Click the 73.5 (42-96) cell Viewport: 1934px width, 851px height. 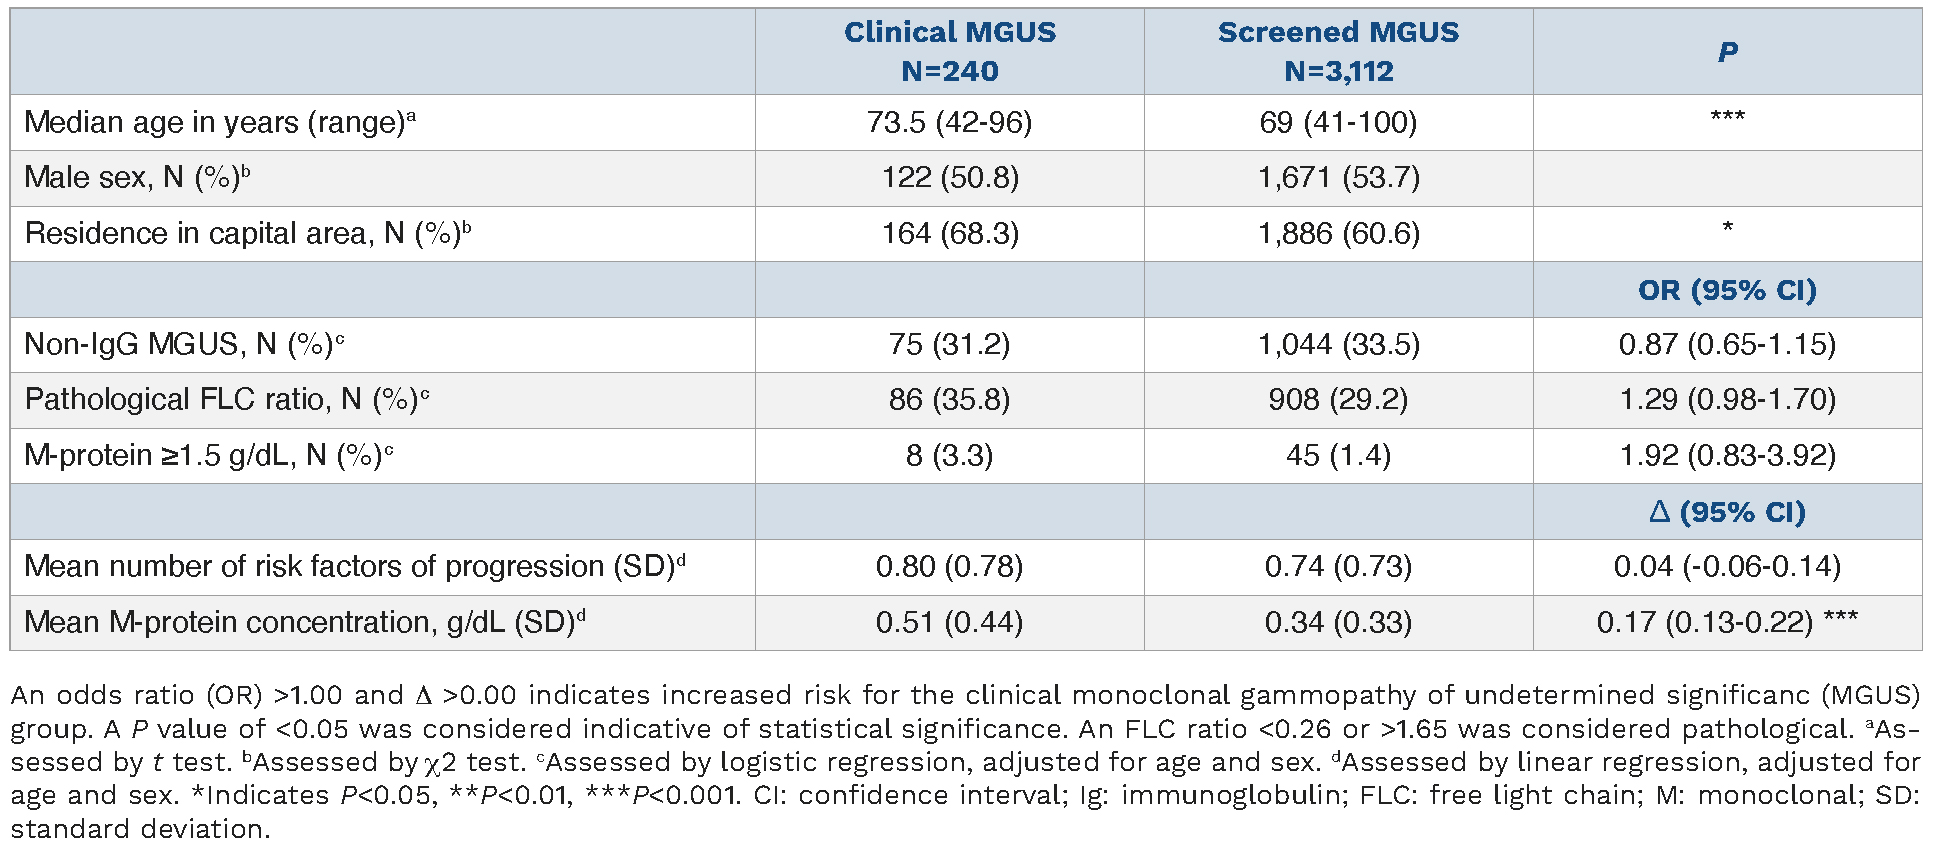tap(949, 122)
